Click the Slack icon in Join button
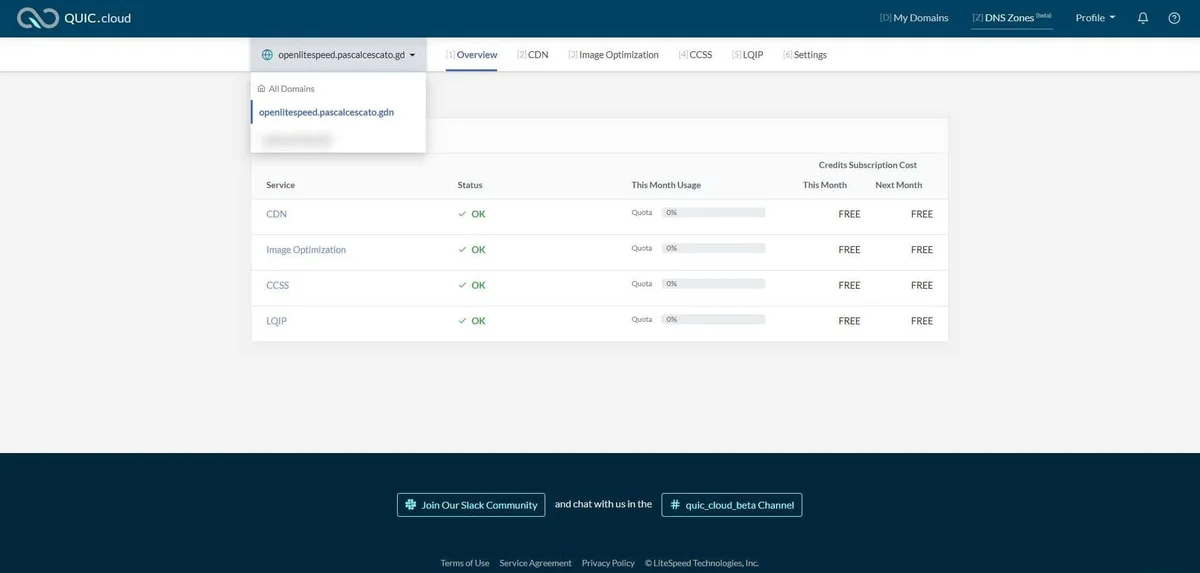Image resolution: width=1200 pixels, height=573 pixels. point(410,505)
